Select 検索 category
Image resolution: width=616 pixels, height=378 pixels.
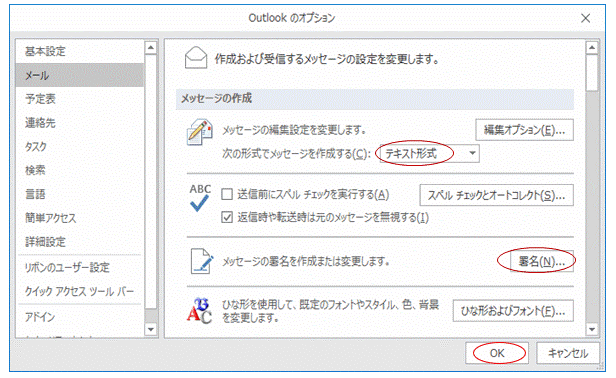(80, 170)
